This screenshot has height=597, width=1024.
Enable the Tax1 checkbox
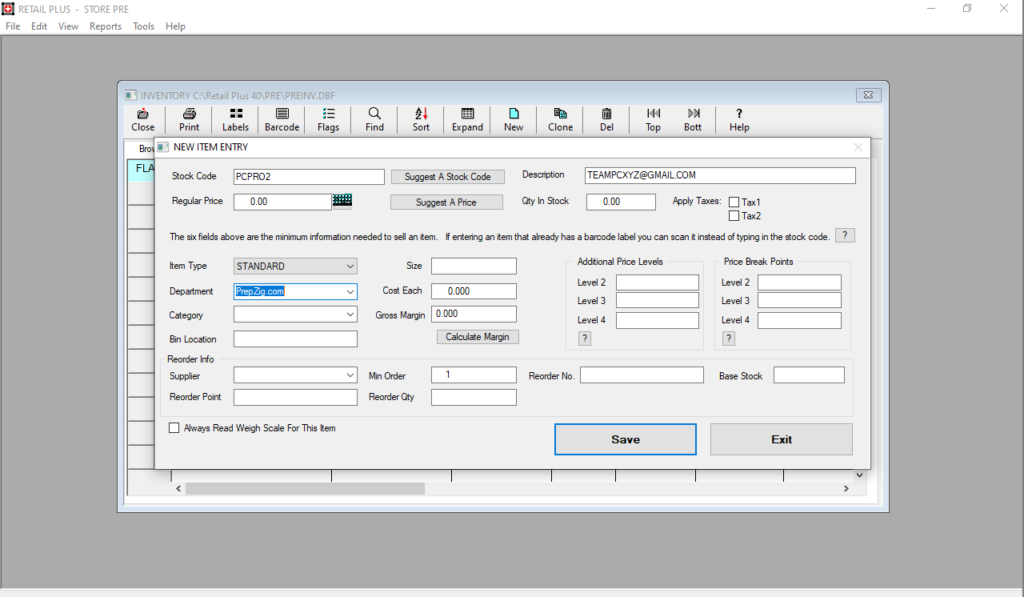734,202
